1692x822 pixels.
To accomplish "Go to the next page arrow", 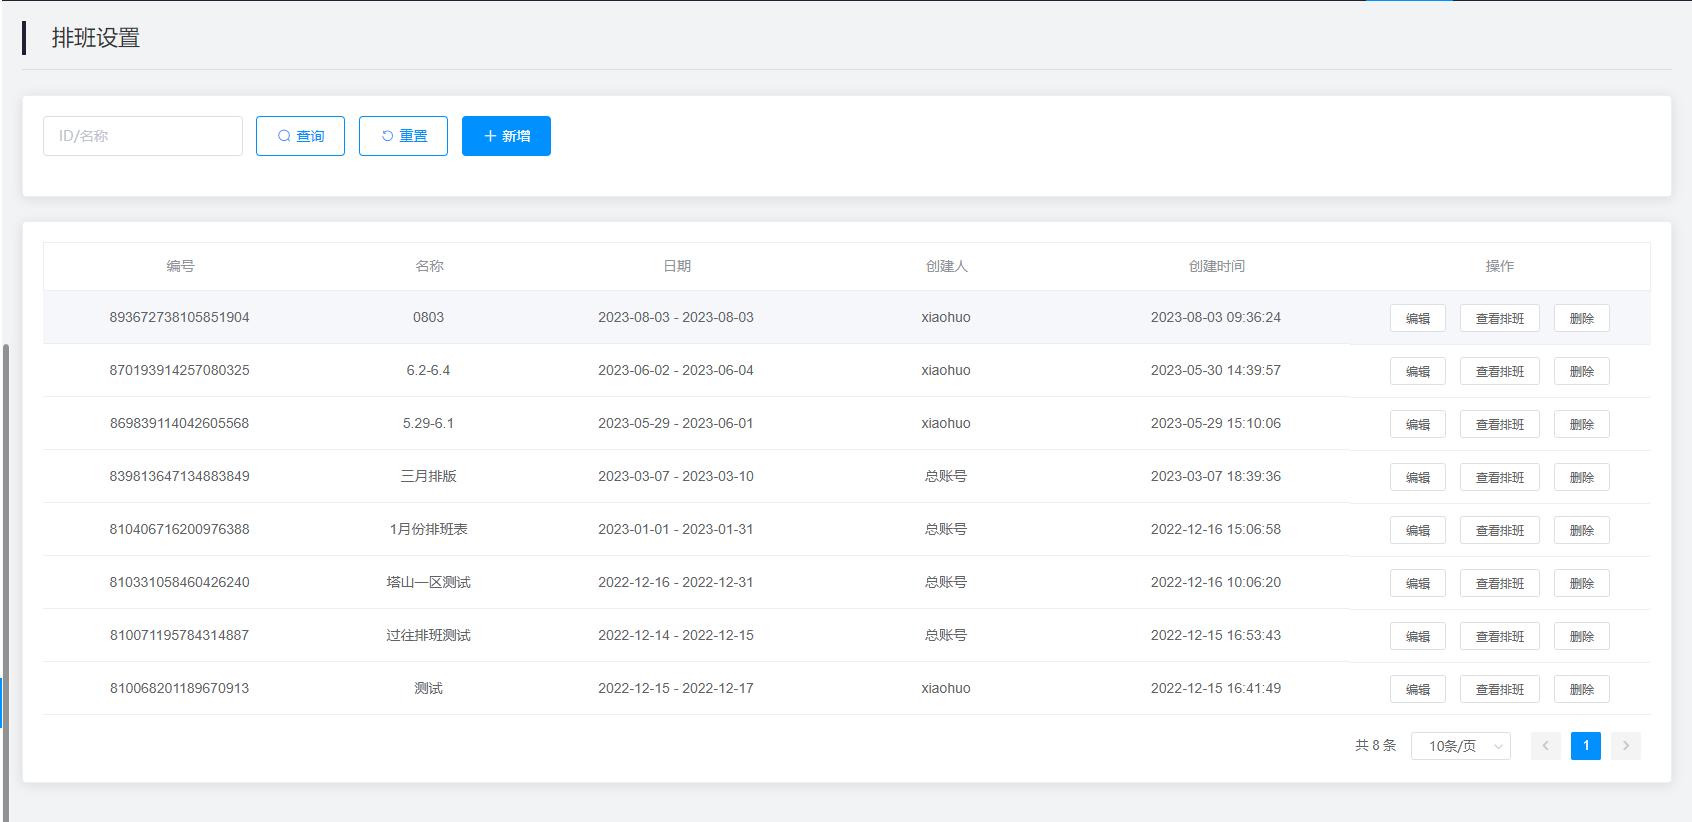I will [x=1625, y=746].
